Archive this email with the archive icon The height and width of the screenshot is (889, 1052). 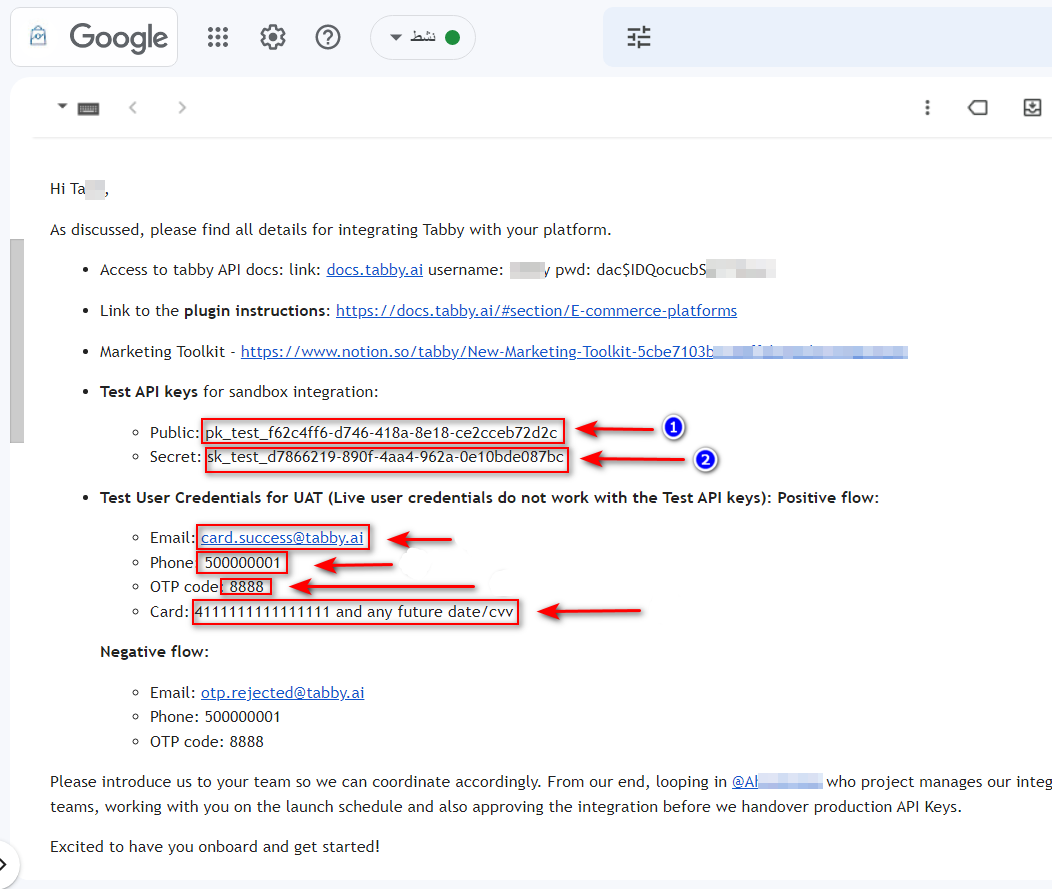click(1032, 107)
